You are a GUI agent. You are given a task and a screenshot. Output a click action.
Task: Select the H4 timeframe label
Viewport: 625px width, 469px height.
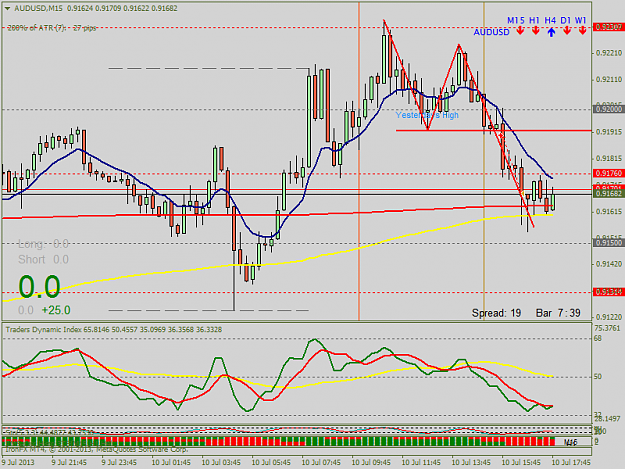[550, 20]
